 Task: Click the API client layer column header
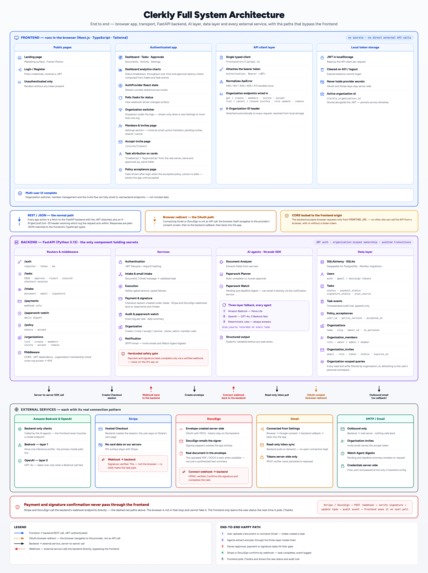coord(264,48)
